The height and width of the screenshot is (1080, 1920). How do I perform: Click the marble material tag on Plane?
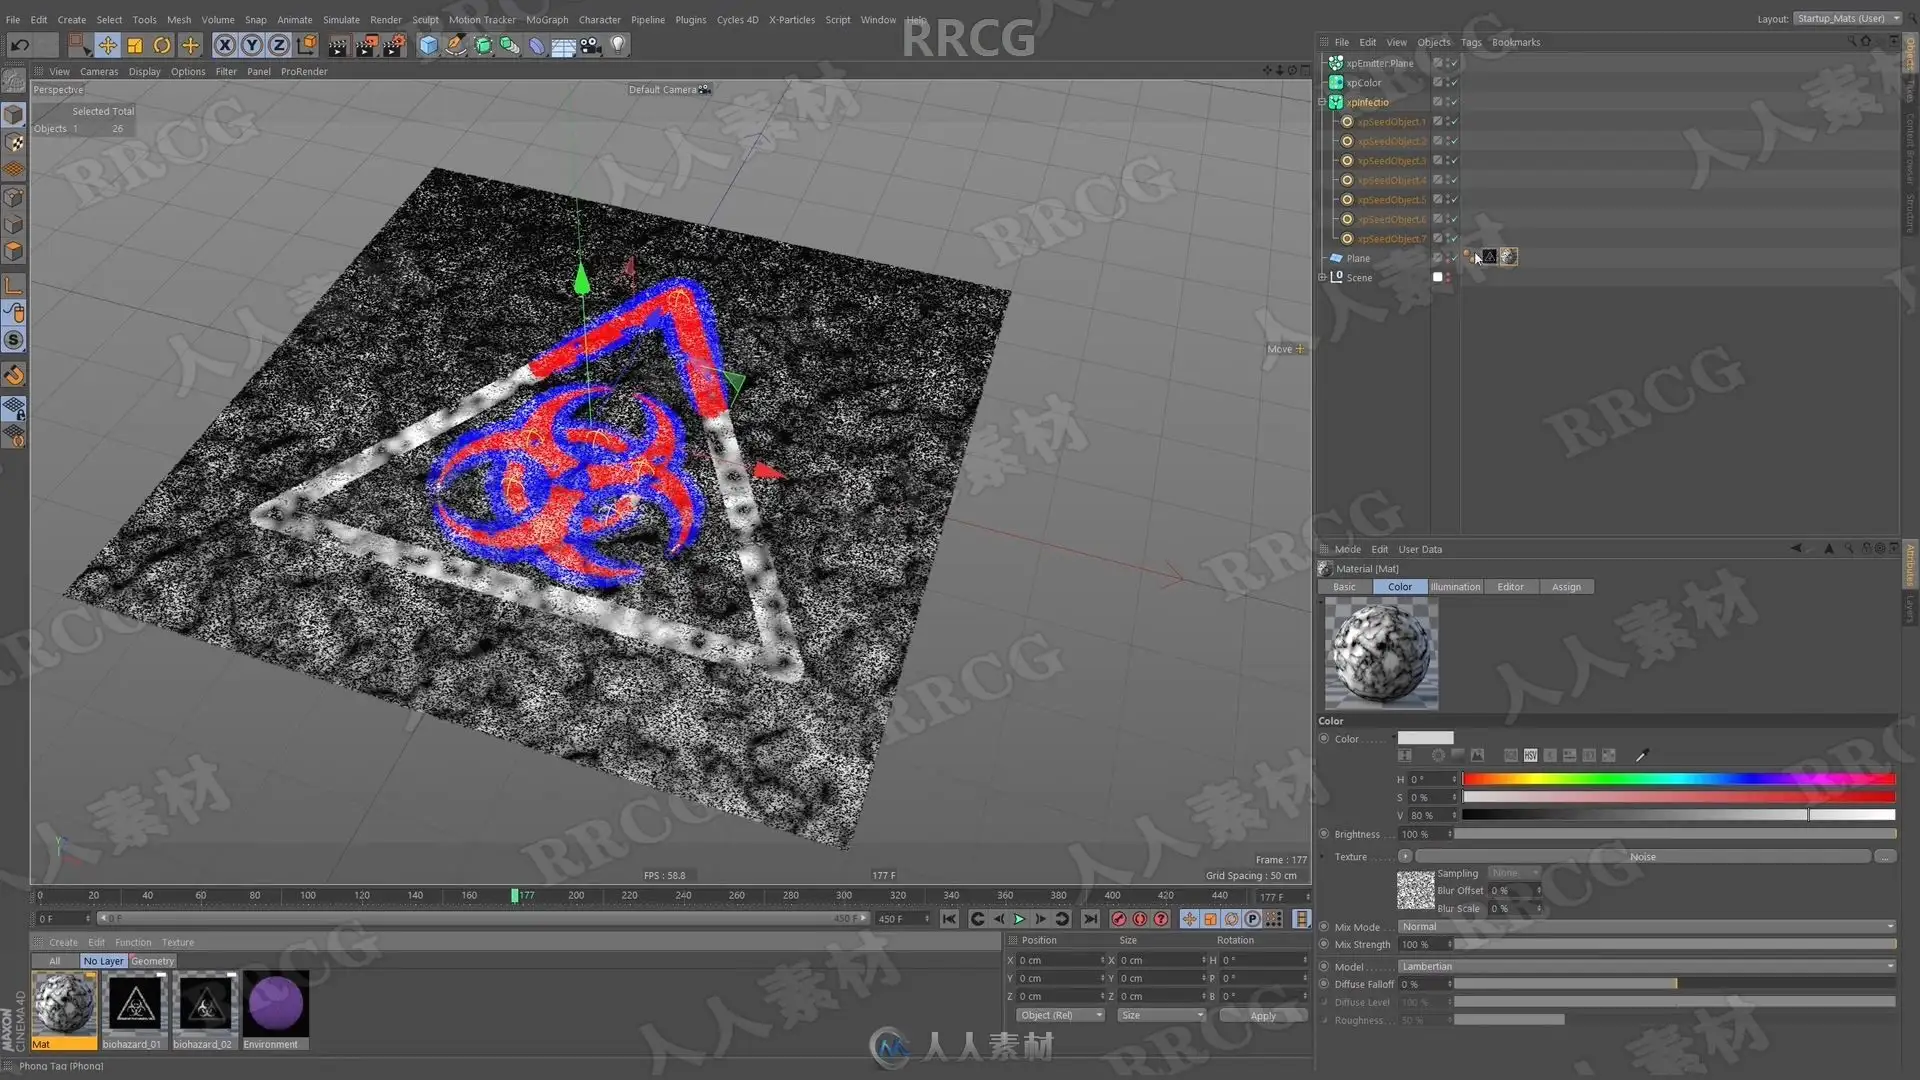(x=1509, y=257)
